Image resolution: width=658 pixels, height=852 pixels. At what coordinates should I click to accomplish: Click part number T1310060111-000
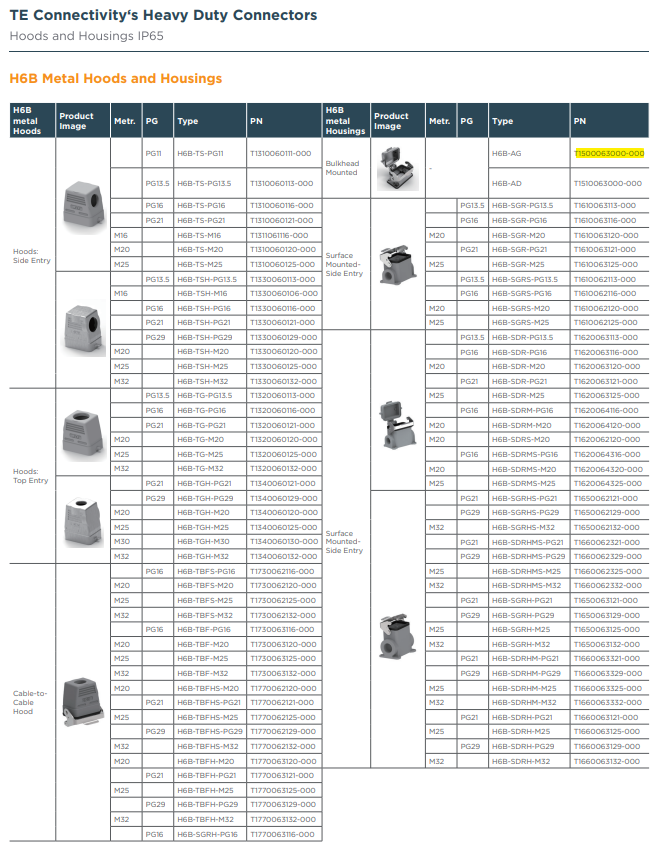pos(280,153)
